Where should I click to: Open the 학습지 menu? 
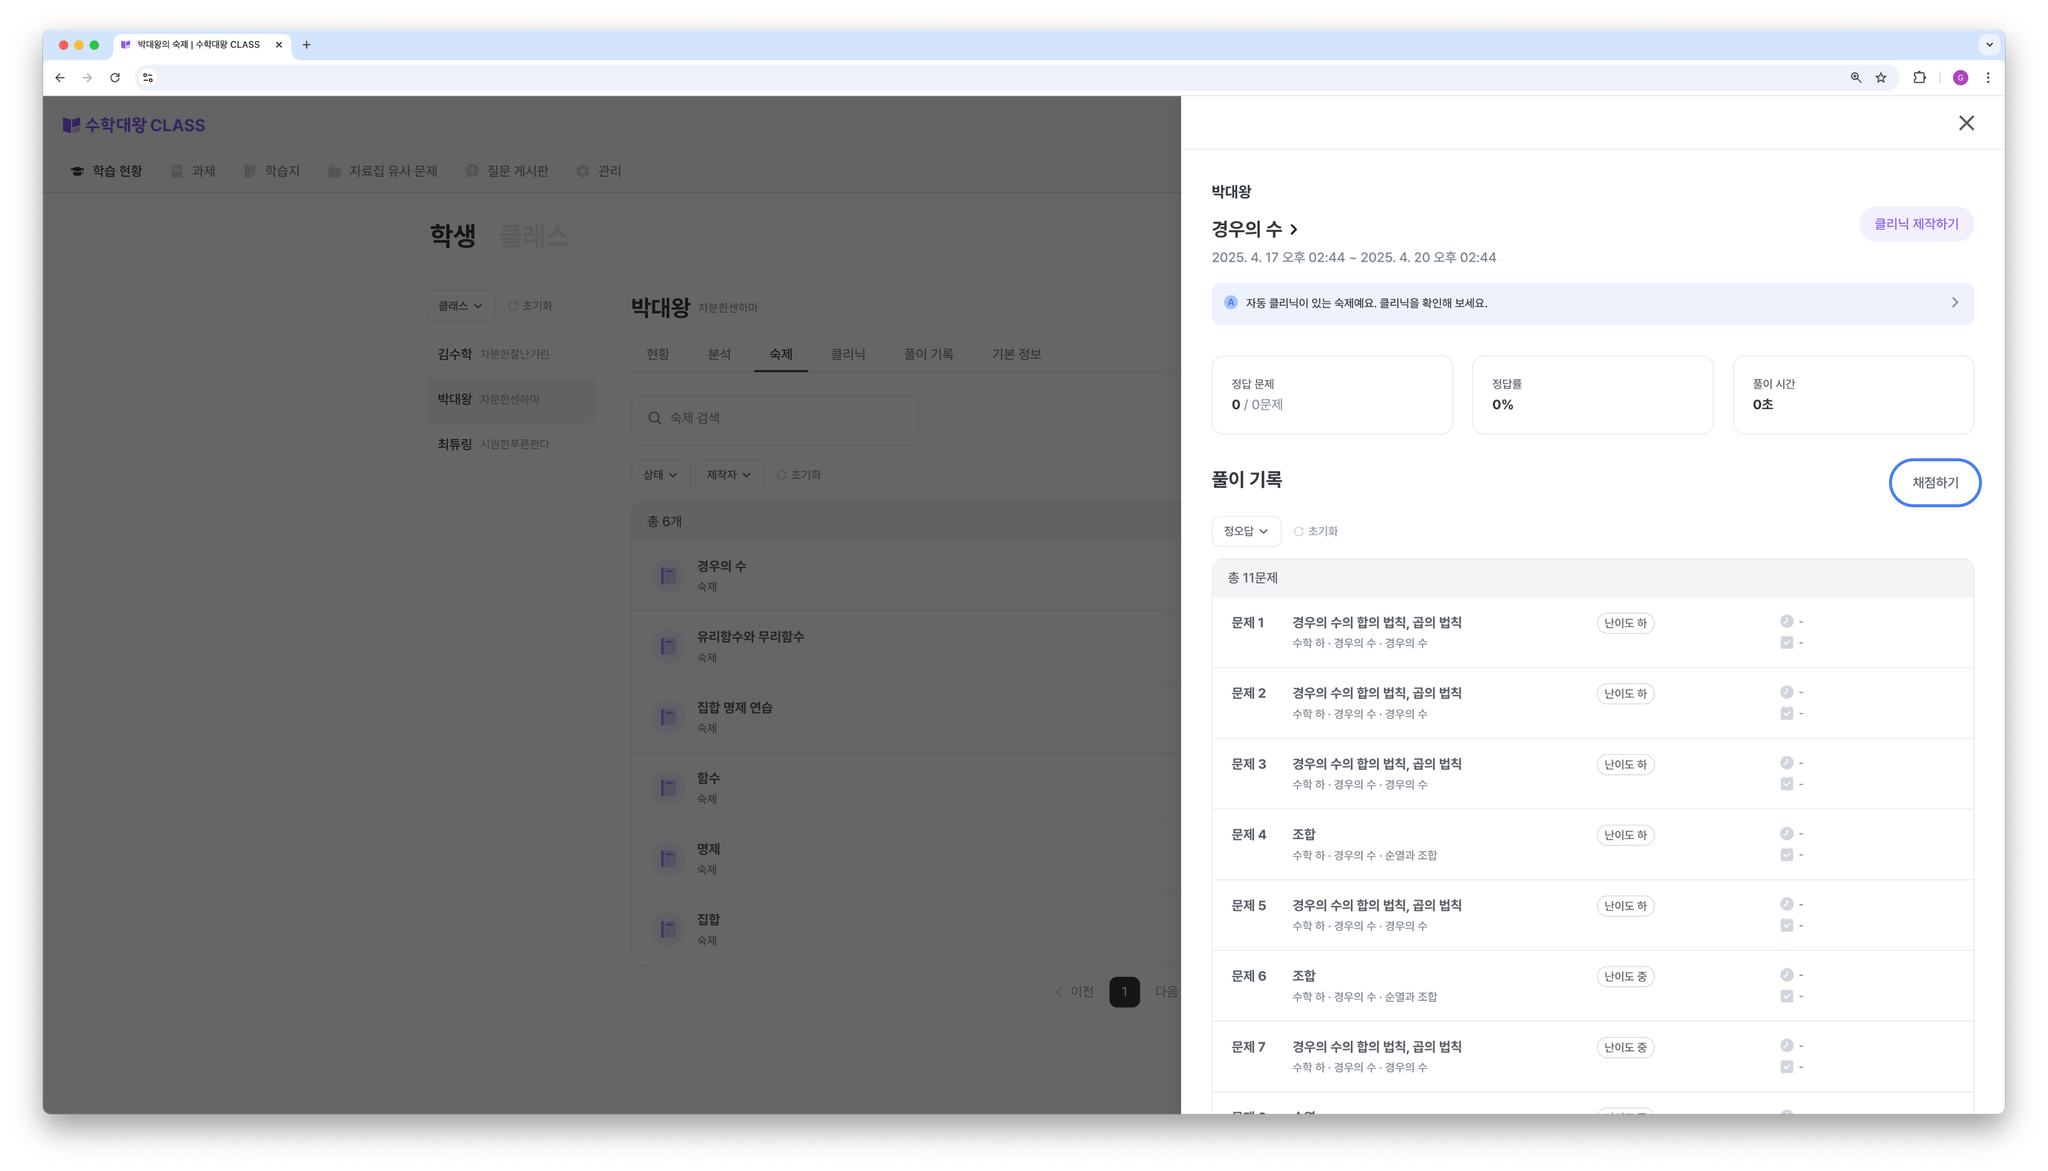[x=272, y=171]
